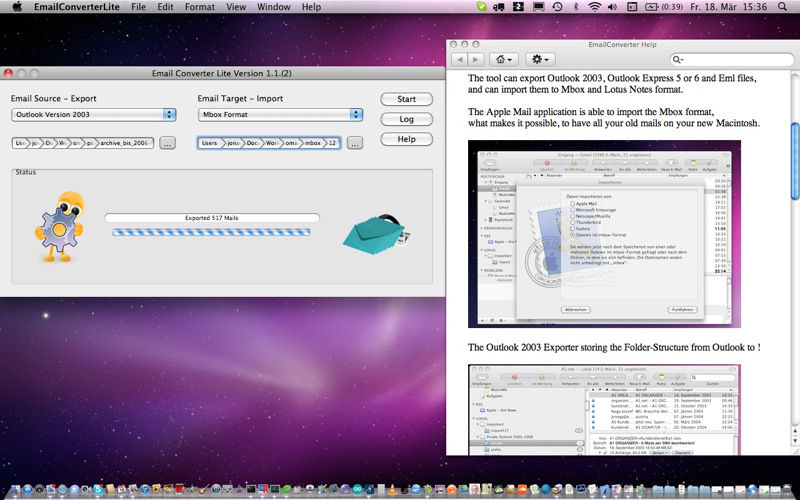Image resolution: width=800 pixels, height=500 pixels.
Task: Open the Edit menu
Action: (165, 7)
